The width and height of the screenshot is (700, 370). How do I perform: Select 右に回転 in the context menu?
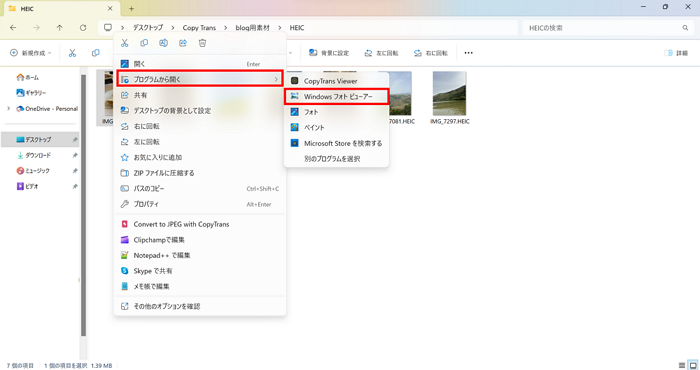tap(200, 126)
